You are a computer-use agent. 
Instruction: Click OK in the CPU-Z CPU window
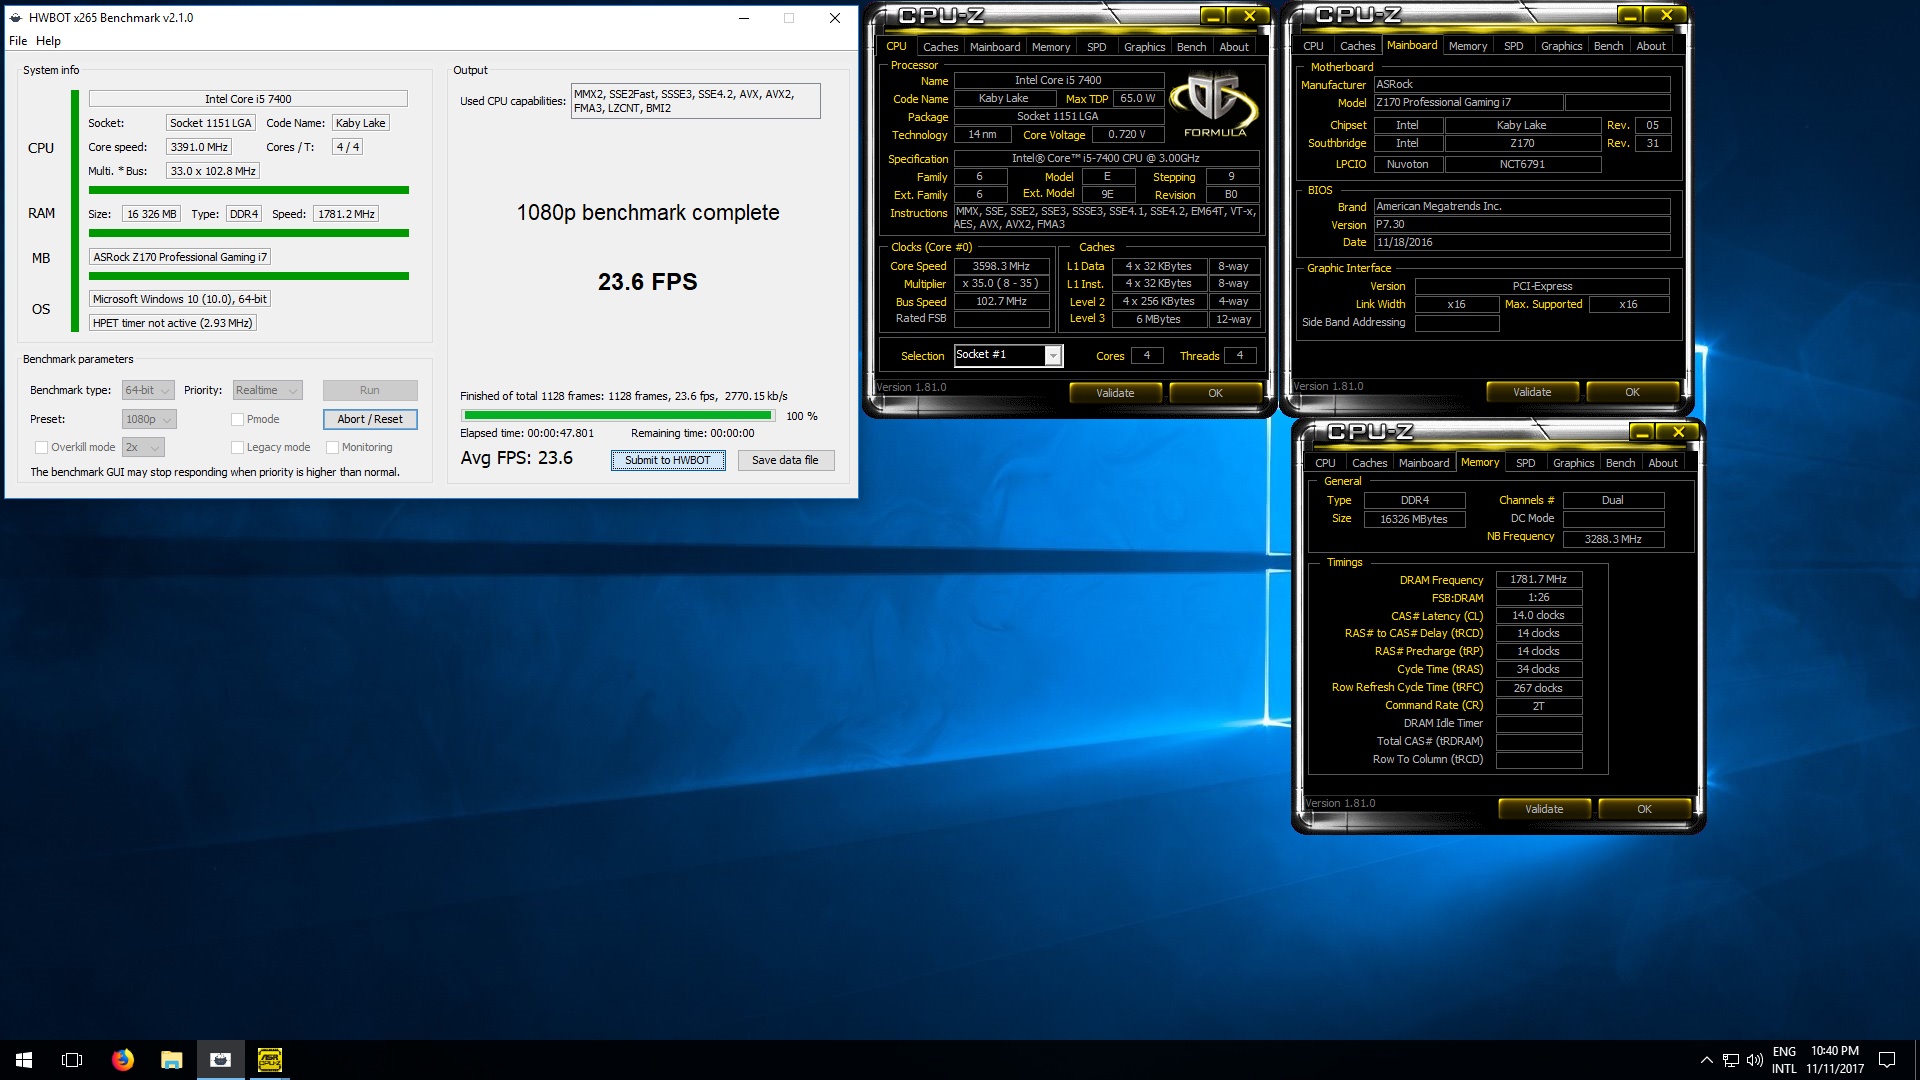tap(1215, 393)
